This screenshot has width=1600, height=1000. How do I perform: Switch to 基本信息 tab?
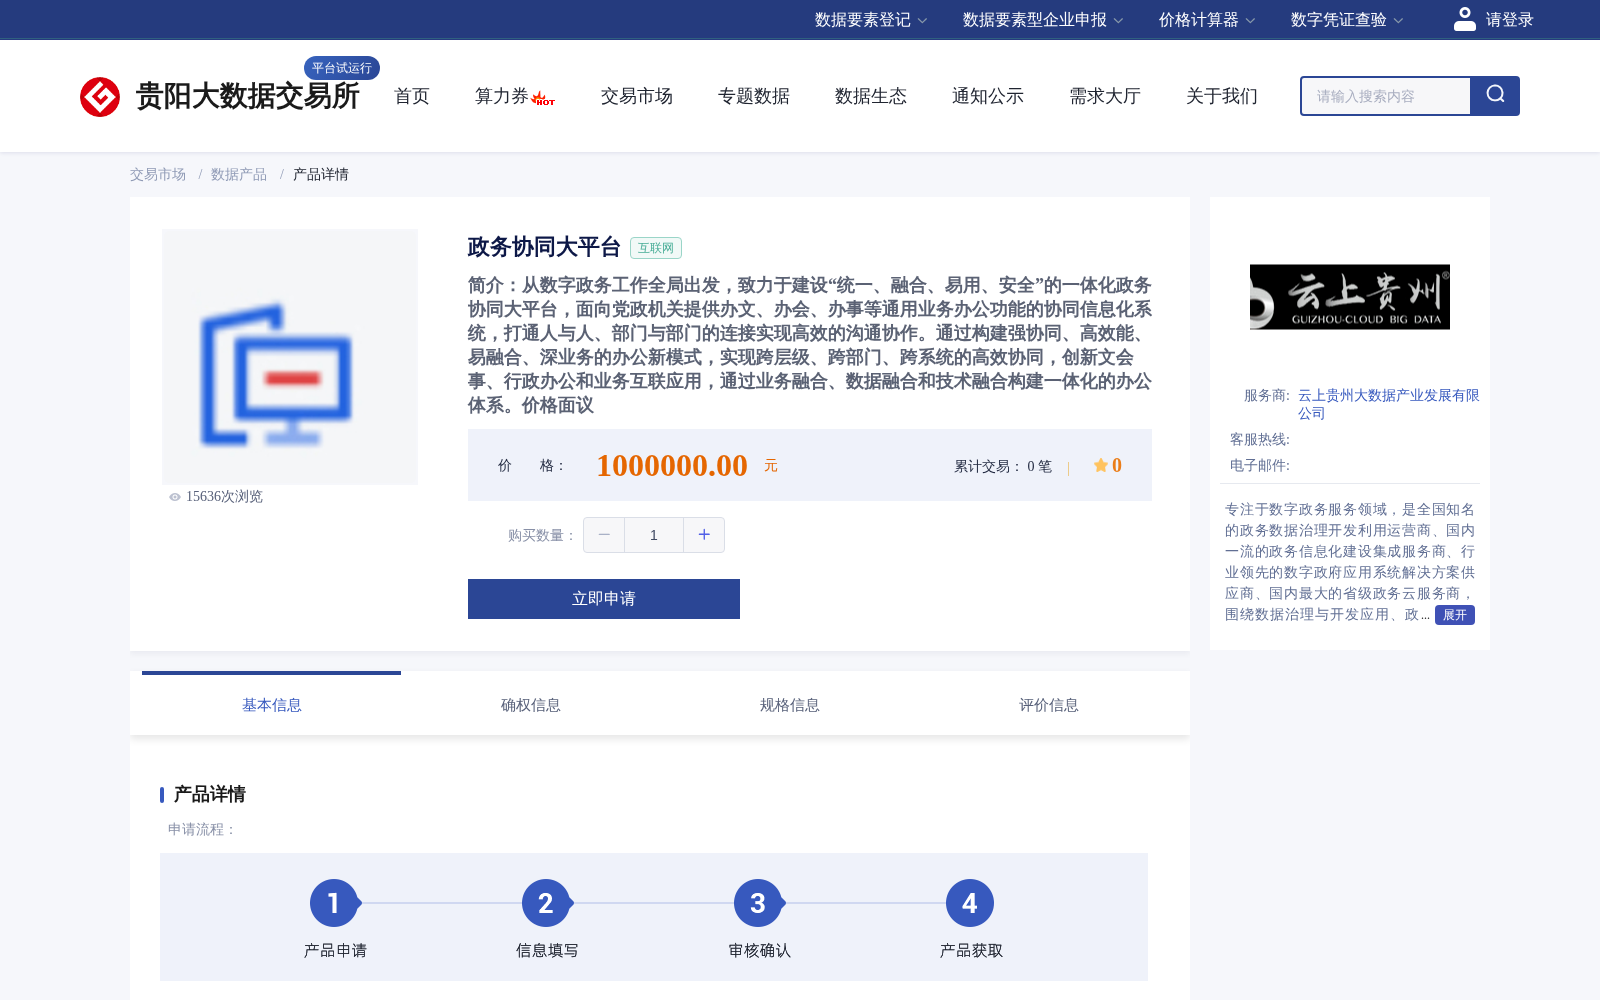(x=272, y=705)
